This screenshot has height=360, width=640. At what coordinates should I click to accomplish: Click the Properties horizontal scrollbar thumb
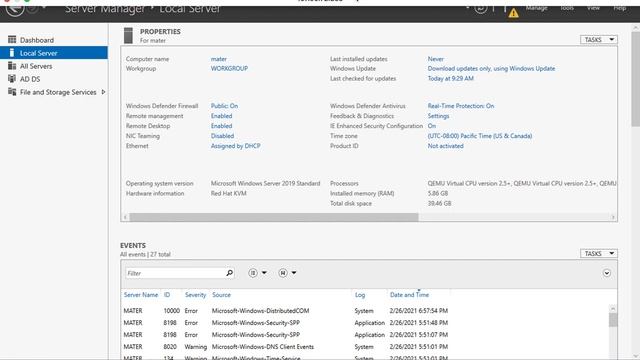274,217
